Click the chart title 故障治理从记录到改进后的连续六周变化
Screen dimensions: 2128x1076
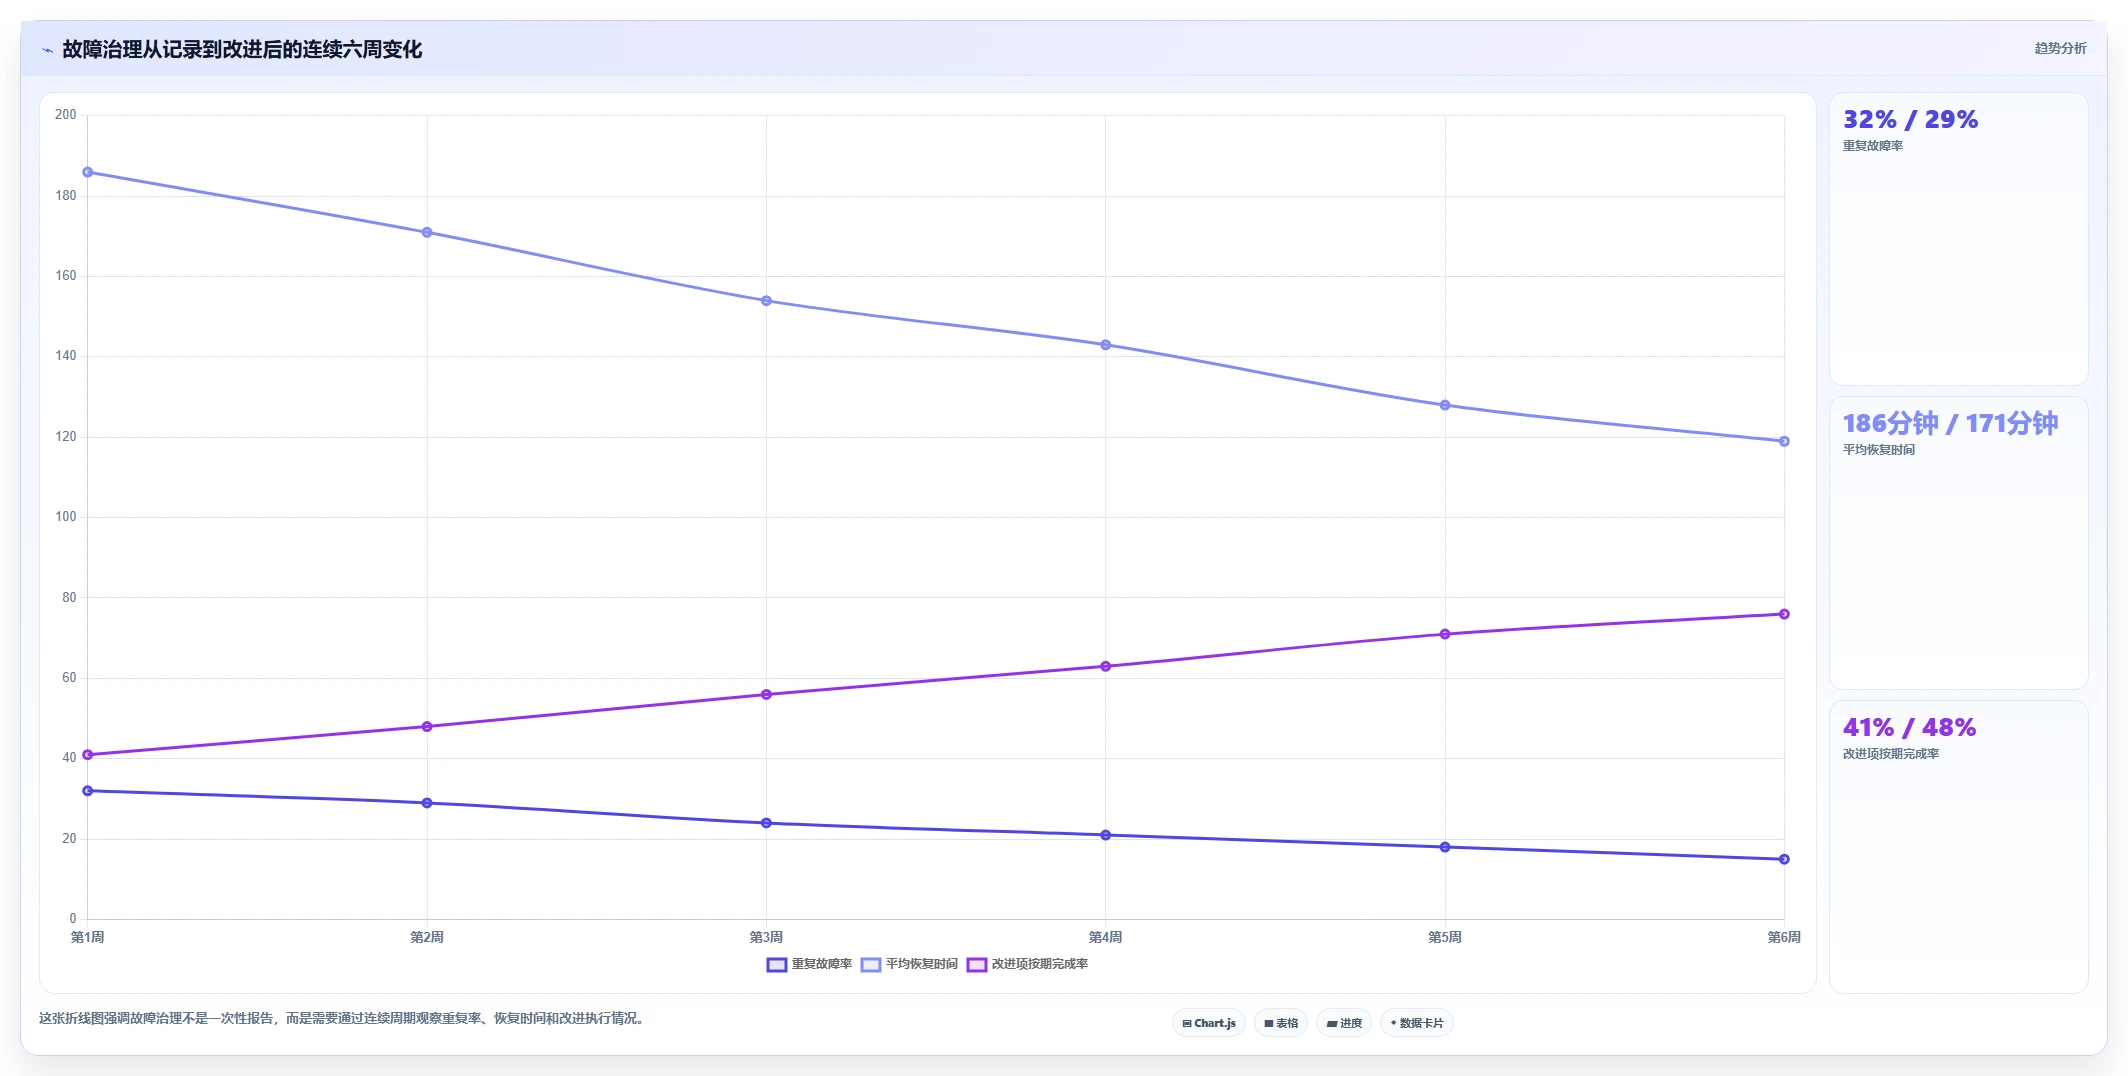pos(242,50)
